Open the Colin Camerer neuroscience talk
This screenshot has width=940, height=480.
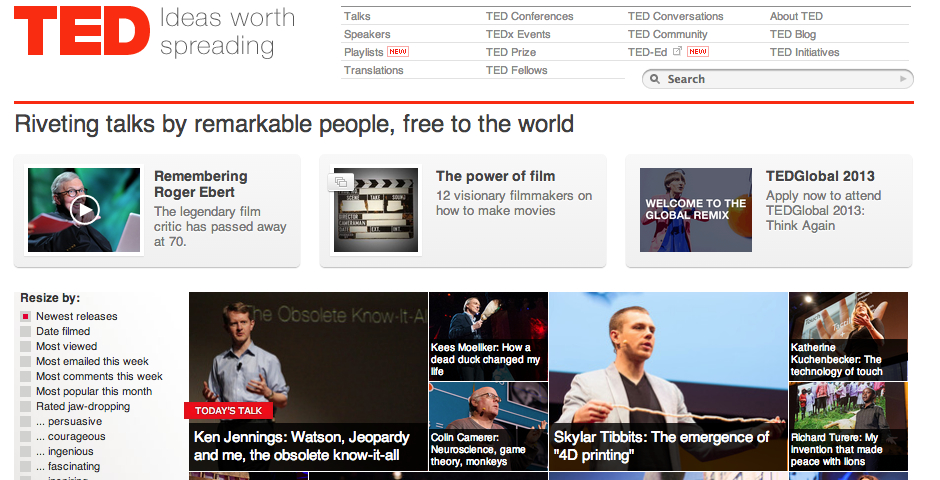(489, 426)
